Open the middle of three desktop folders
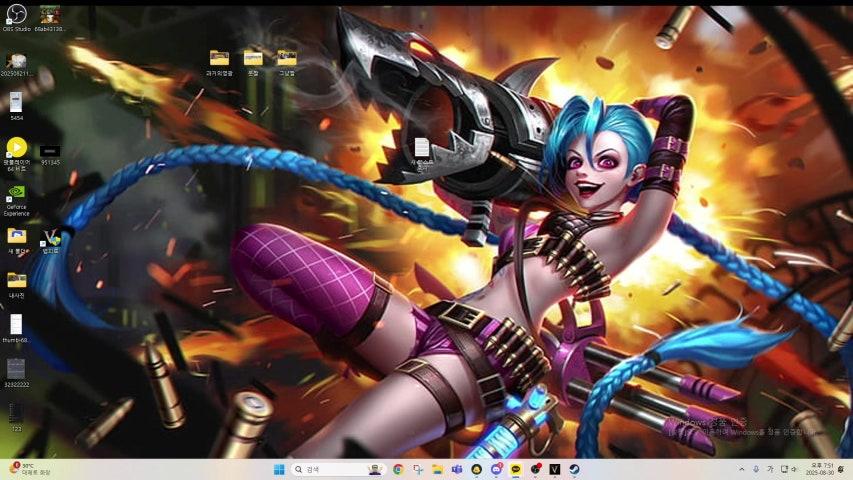The width and height of the screenshot is (853, 480). click(x=253, y=63)
